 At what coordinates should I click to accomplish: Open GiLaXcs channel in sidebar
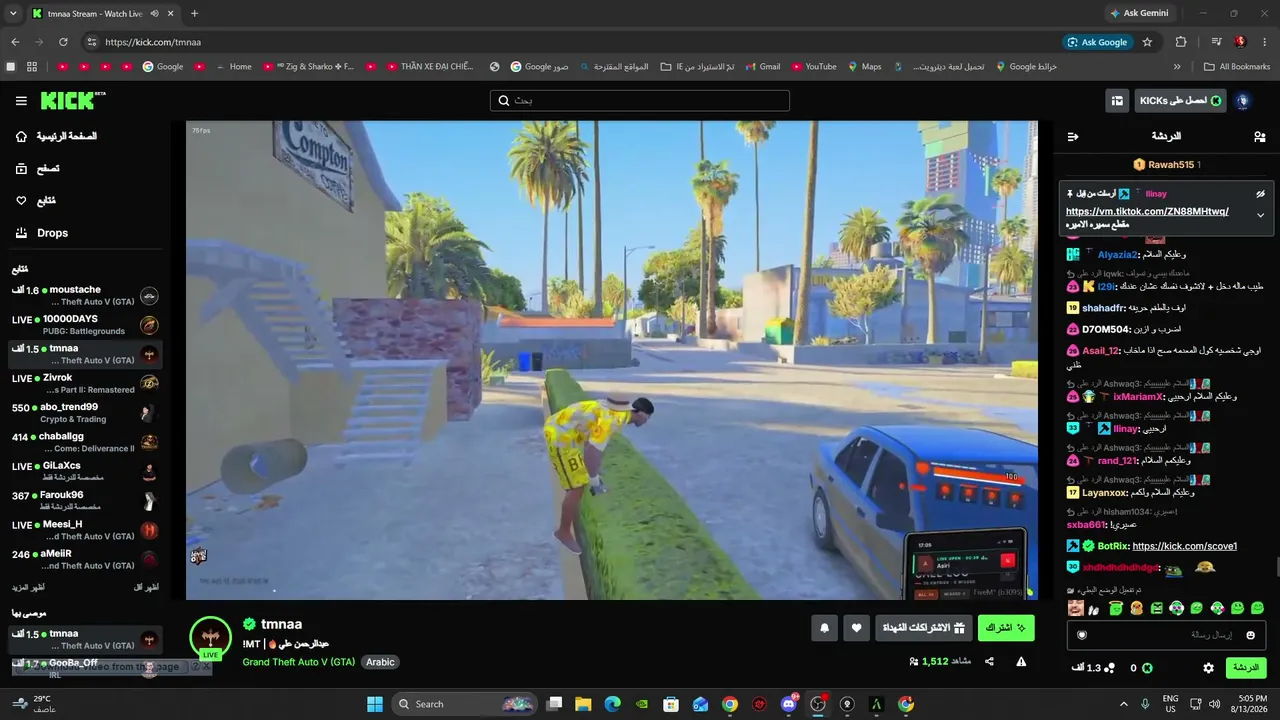pos(85,472)
